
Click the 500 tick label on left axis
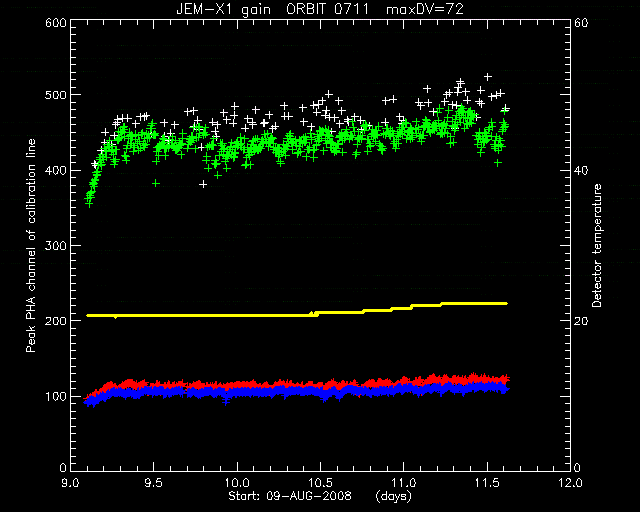pos(56,95)
